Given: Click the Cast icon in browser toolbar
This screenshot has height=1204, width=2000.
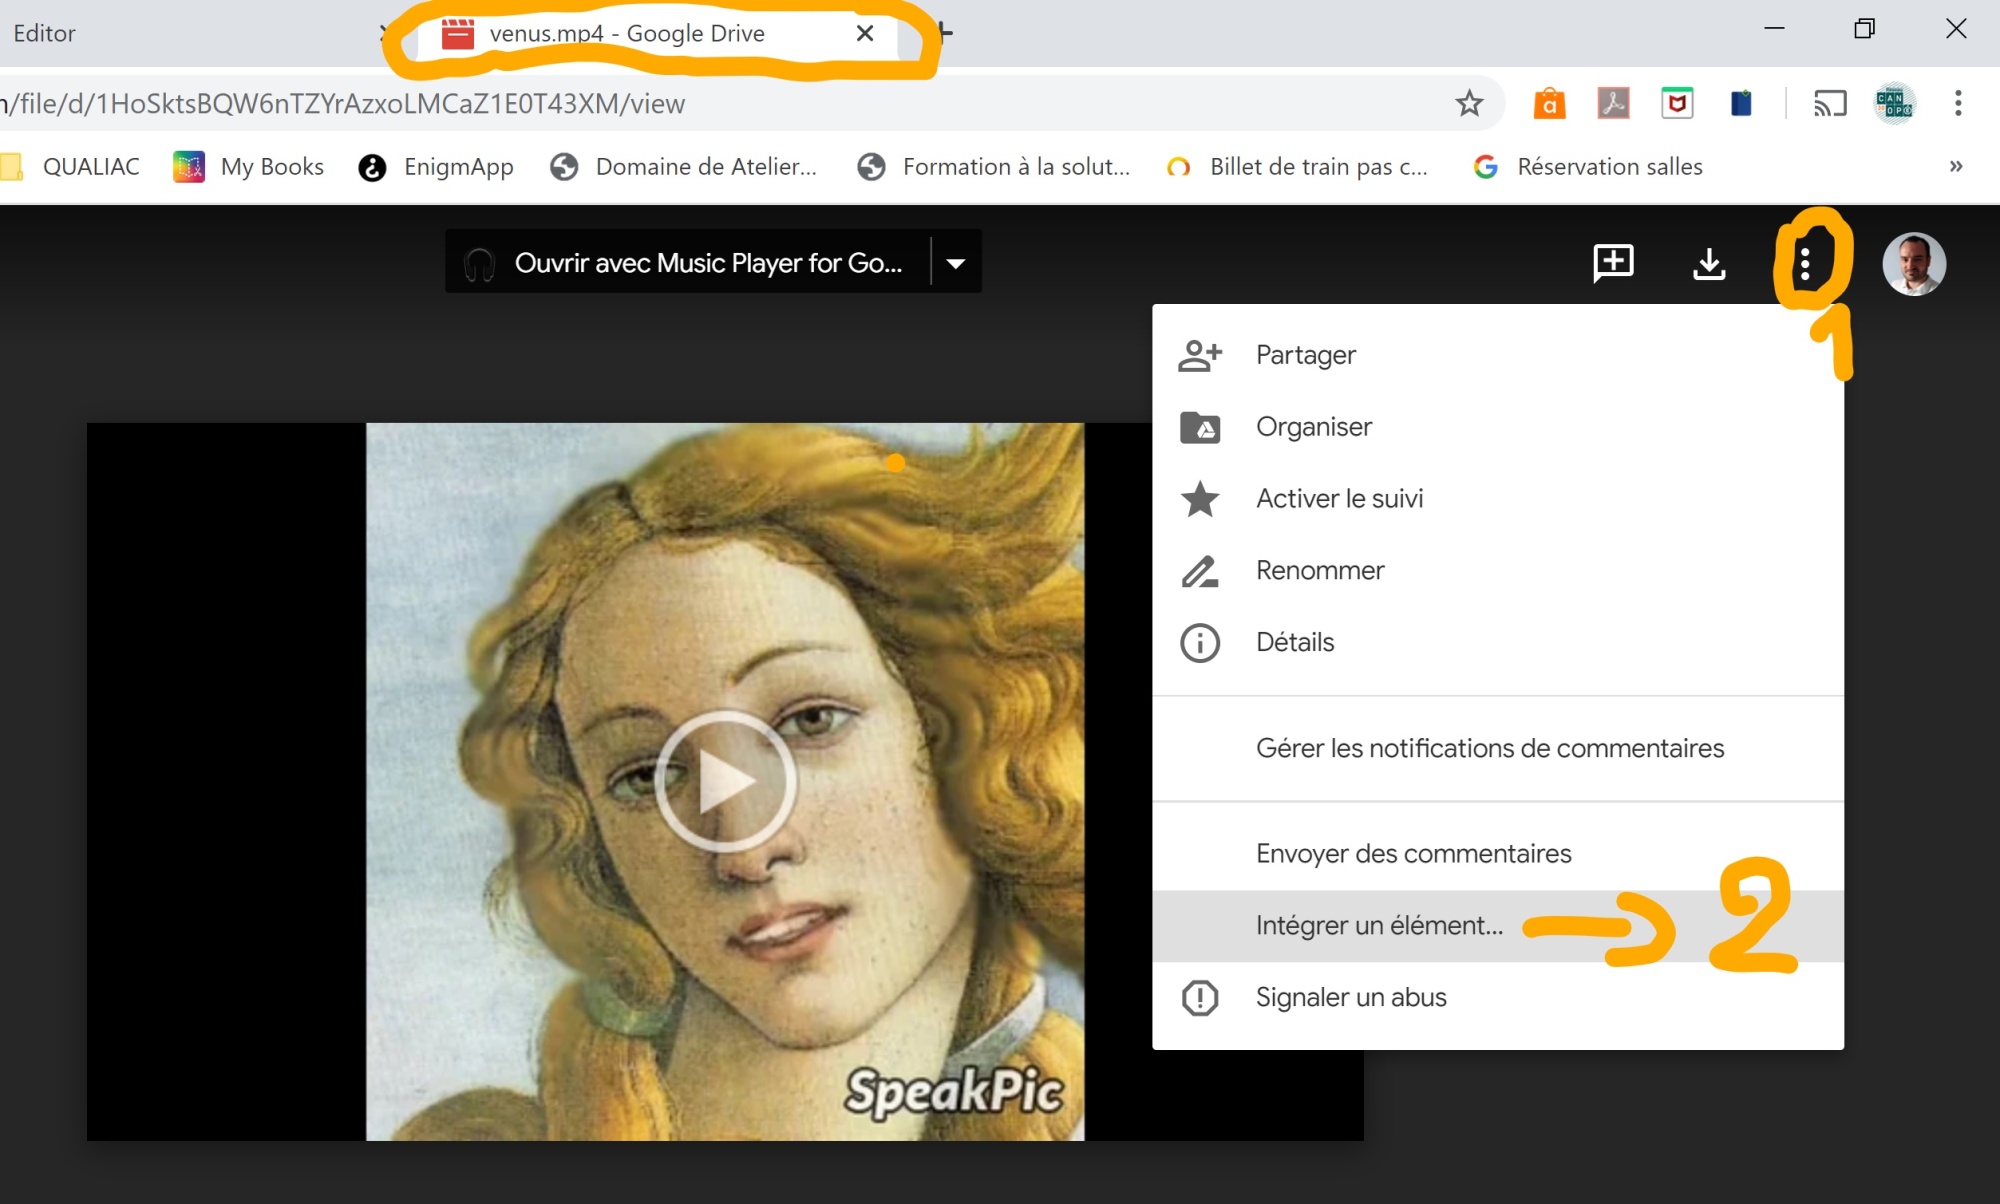Looking at the screenshot, I should click(x=1829, y=103).
